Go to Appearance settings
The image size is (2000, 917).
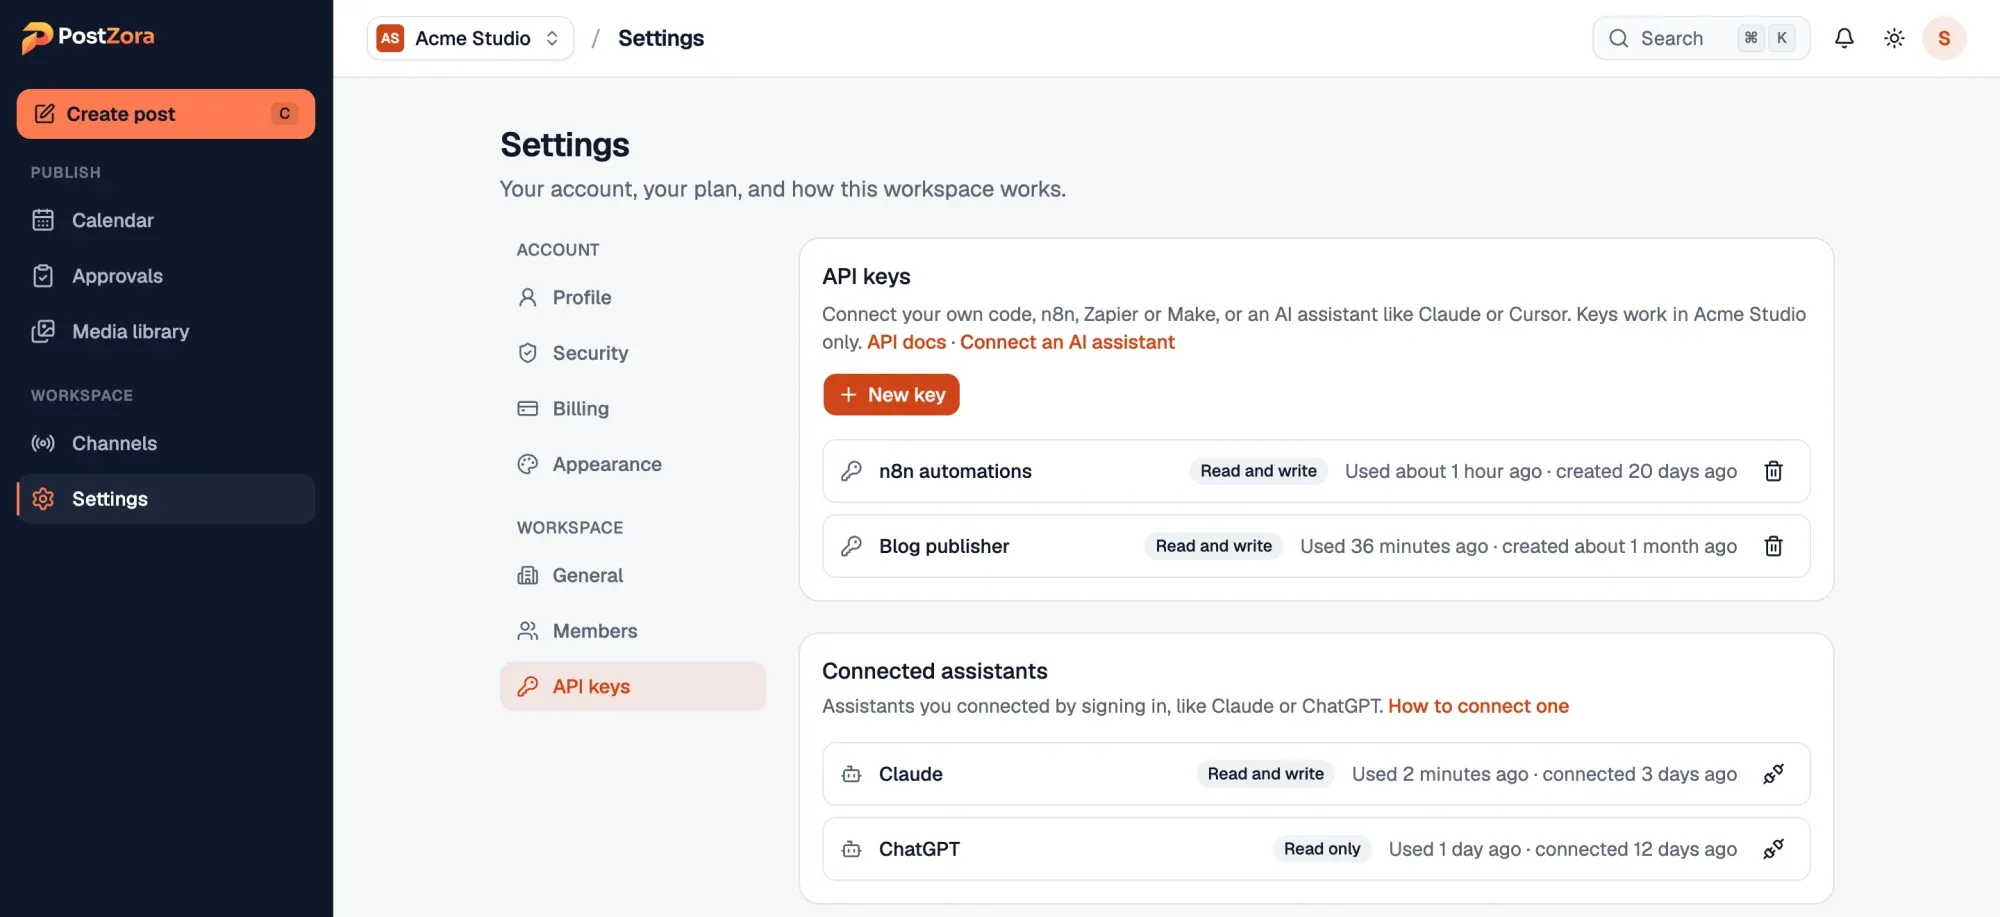633,464
